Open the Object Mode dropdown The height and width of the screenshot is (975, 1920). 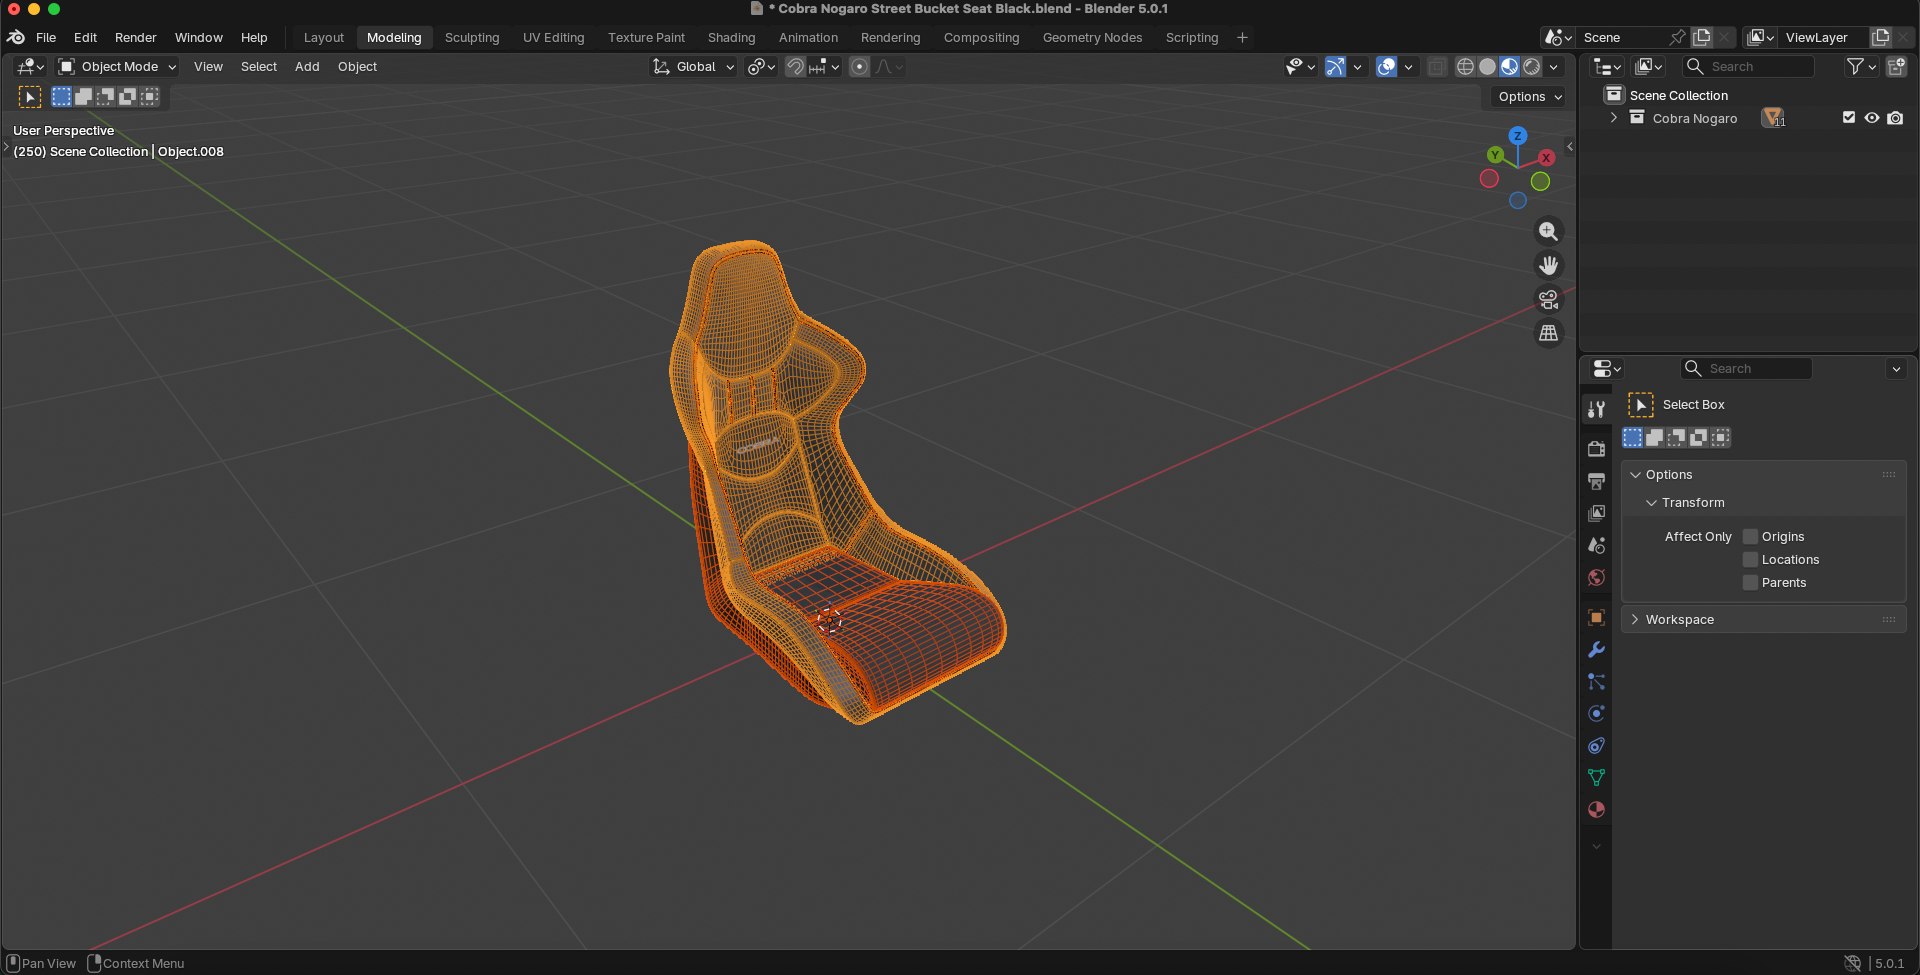(118, 67)
